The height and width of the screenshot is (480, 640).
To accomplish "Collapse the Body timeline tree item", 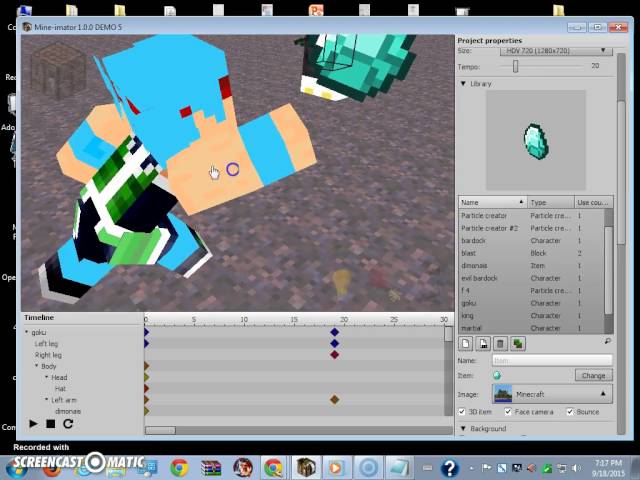I will pos(36,366).
